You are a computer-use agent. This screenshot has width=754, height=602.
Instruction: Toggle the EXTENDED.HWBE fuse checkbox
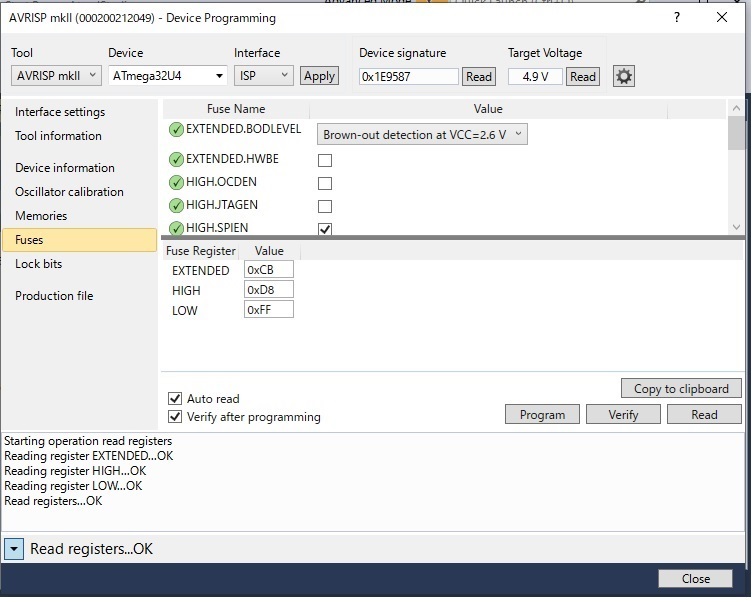coord(325,160)
